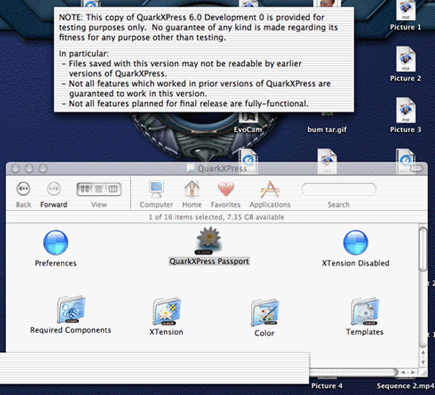The width and height of the screenshot is (435, 395).
Task: Open Favorites from the Finder toolbar
Action: [226, 194]
